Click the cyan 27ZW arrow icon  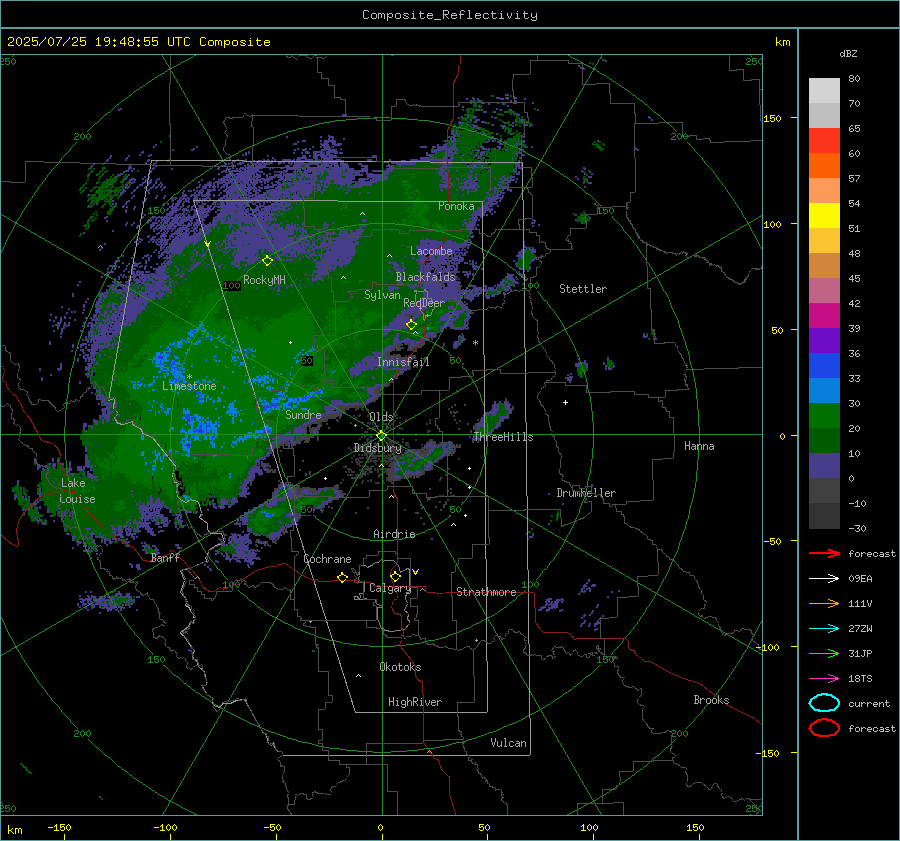pyautogui.click(x=824, y=629)
